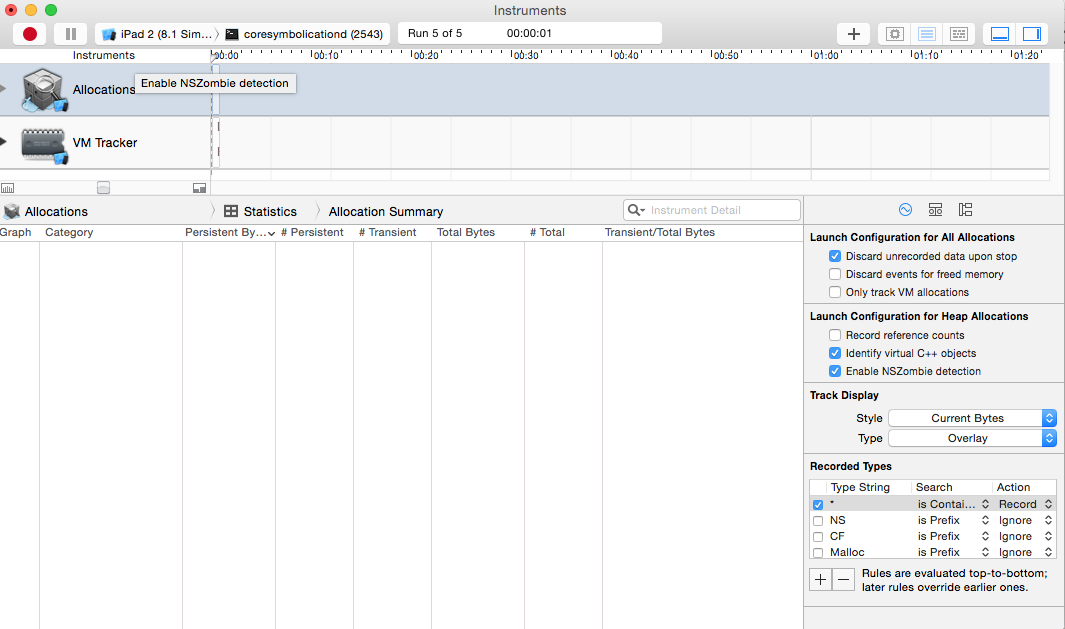
Task: Show the Extended Detail inspector tab
Action: 965,210
